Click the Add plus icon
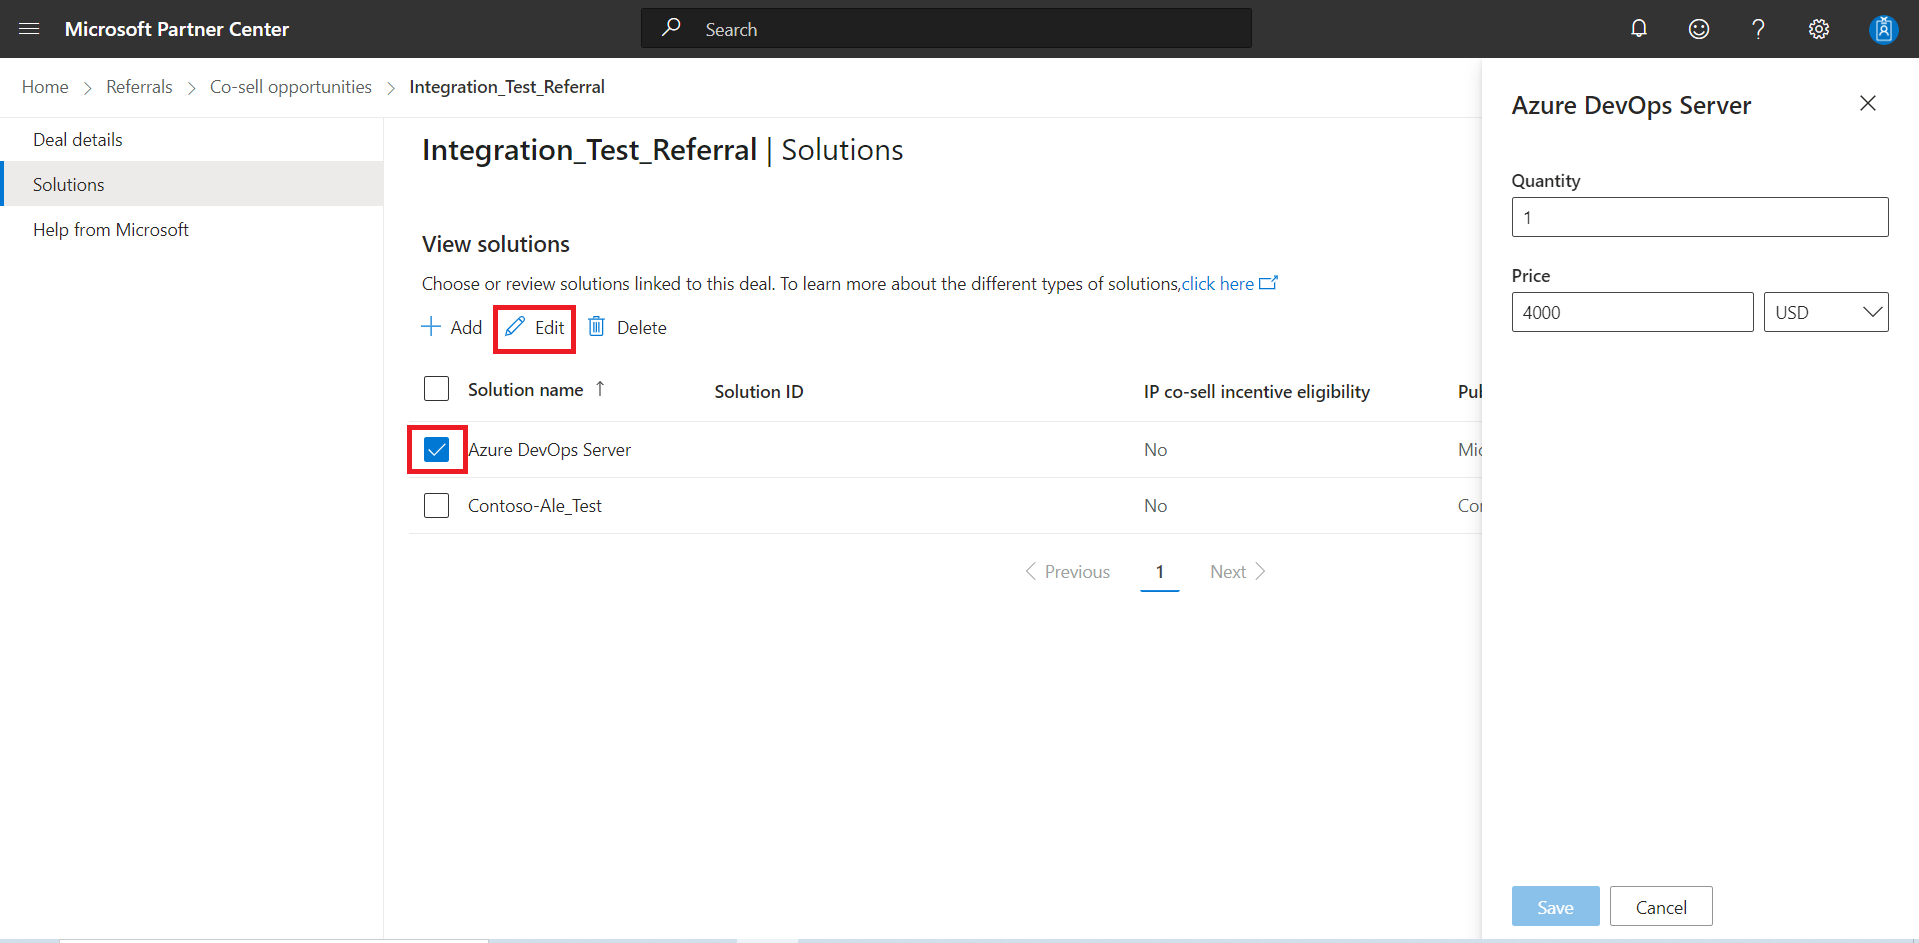This screenshot has height=943, width=1919. coord(431,326)
